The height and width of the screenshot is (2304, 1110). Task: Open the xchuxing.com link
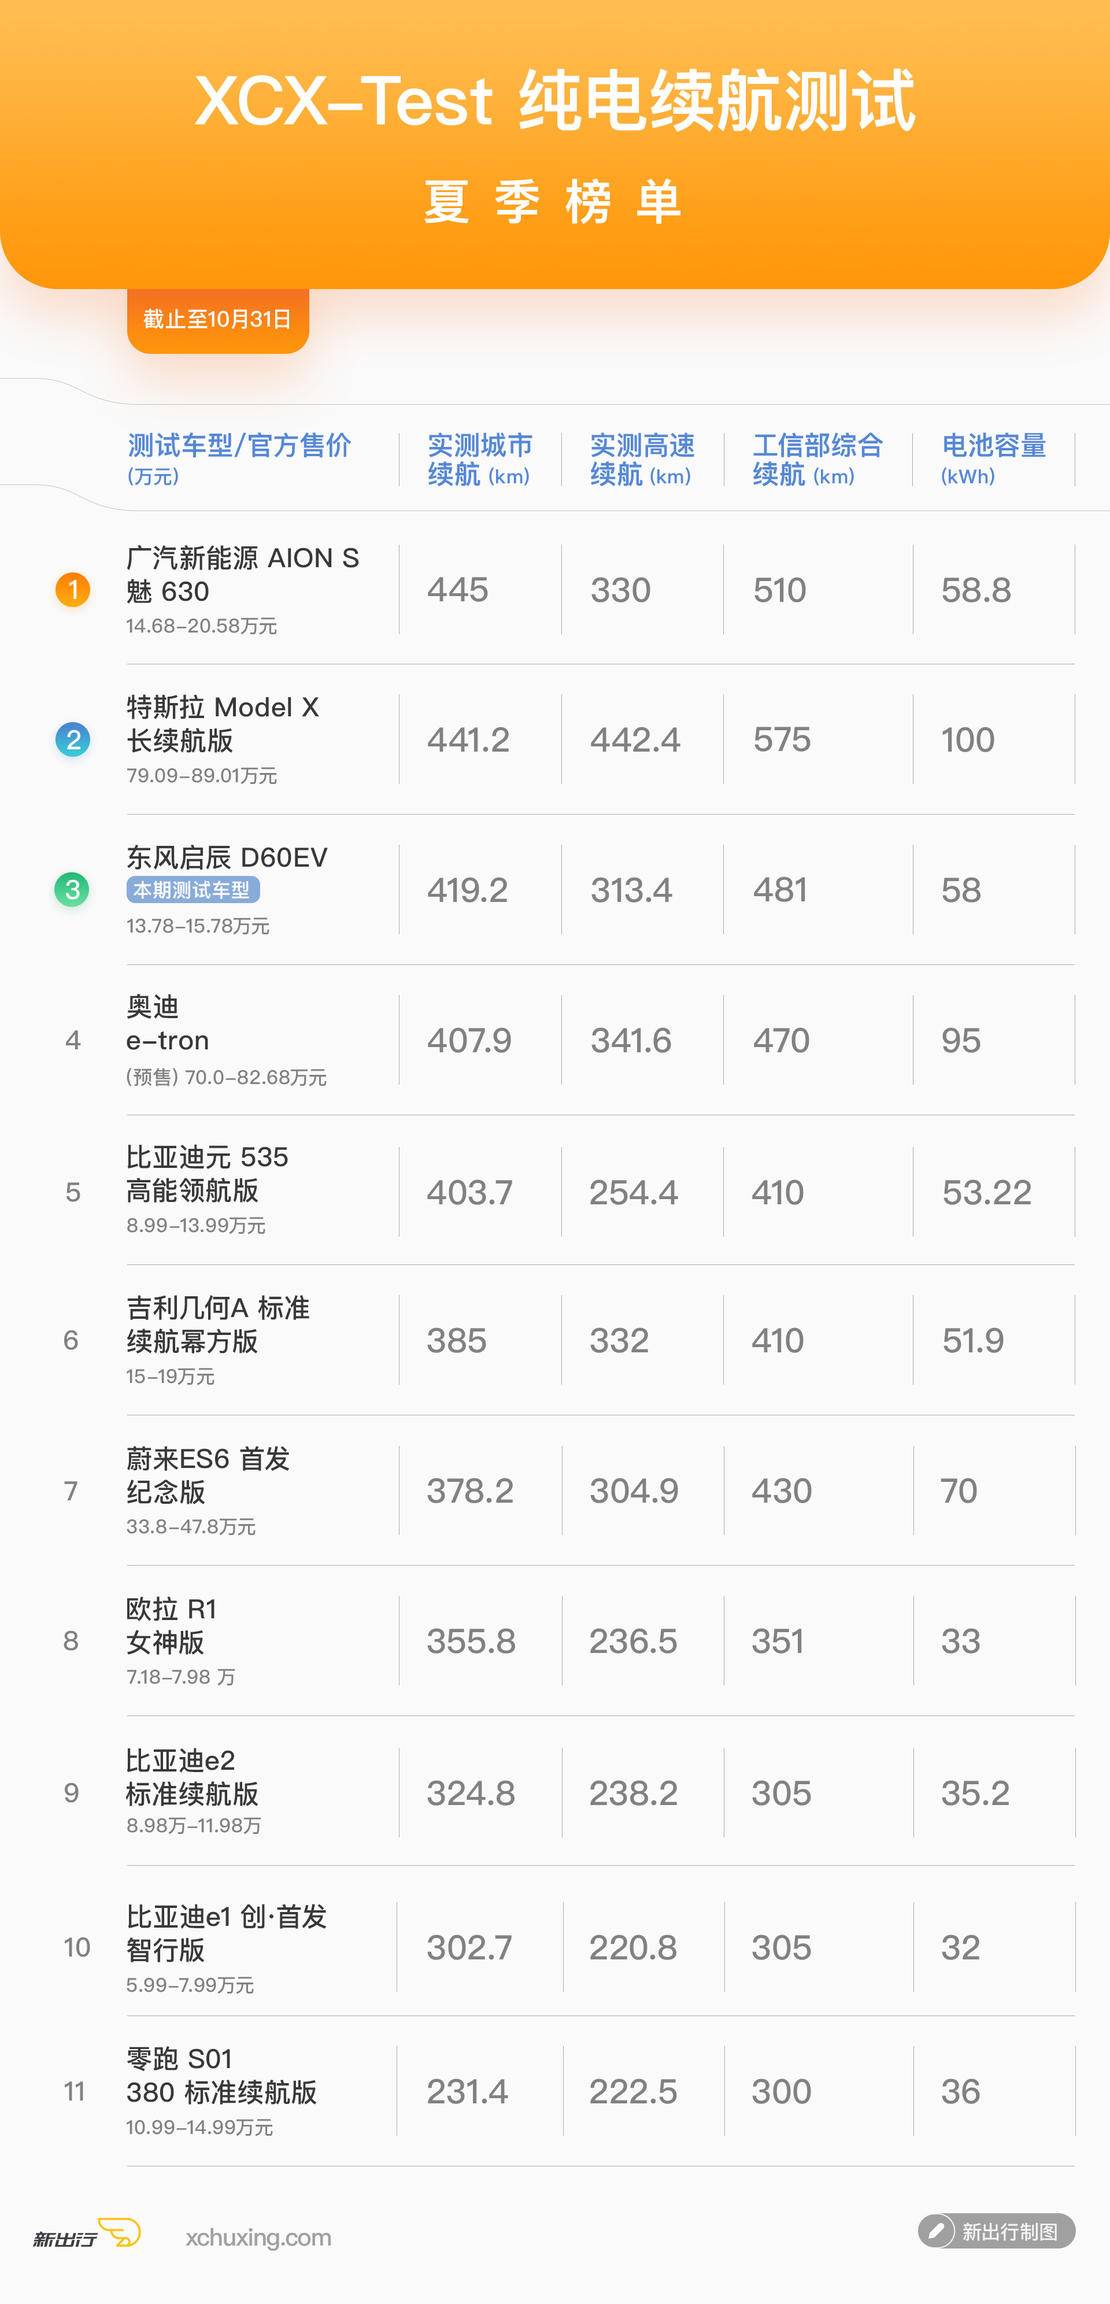pos(258,2238)
